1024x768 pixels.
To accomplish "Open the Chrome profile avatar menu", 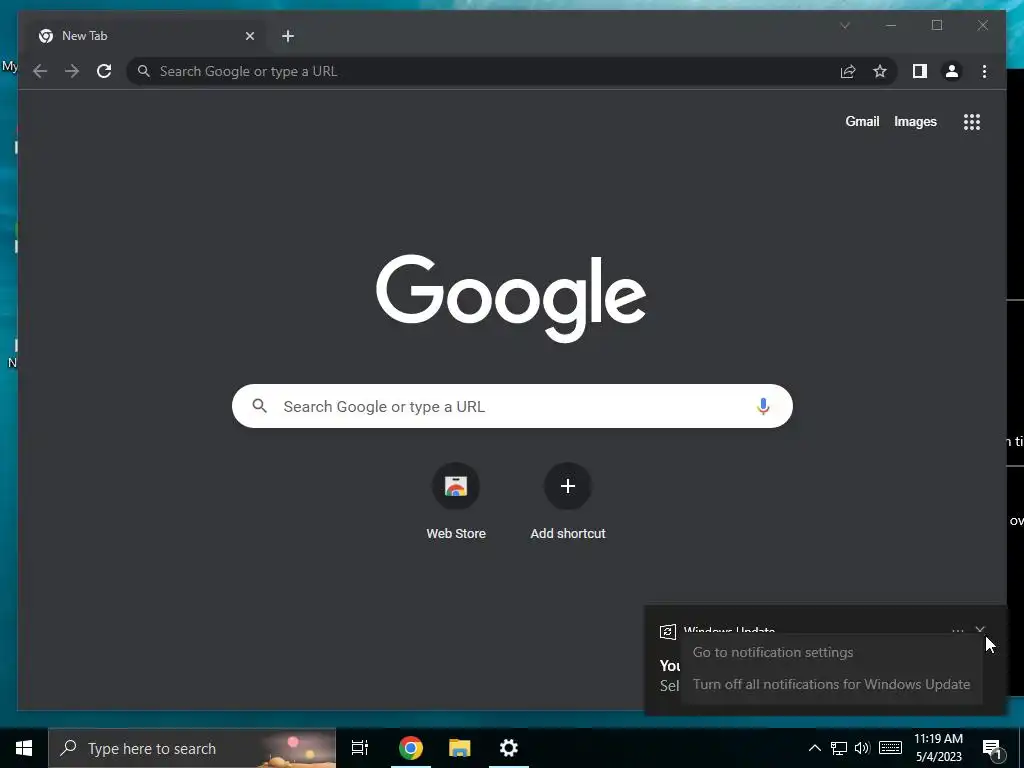I will (952, 71).
